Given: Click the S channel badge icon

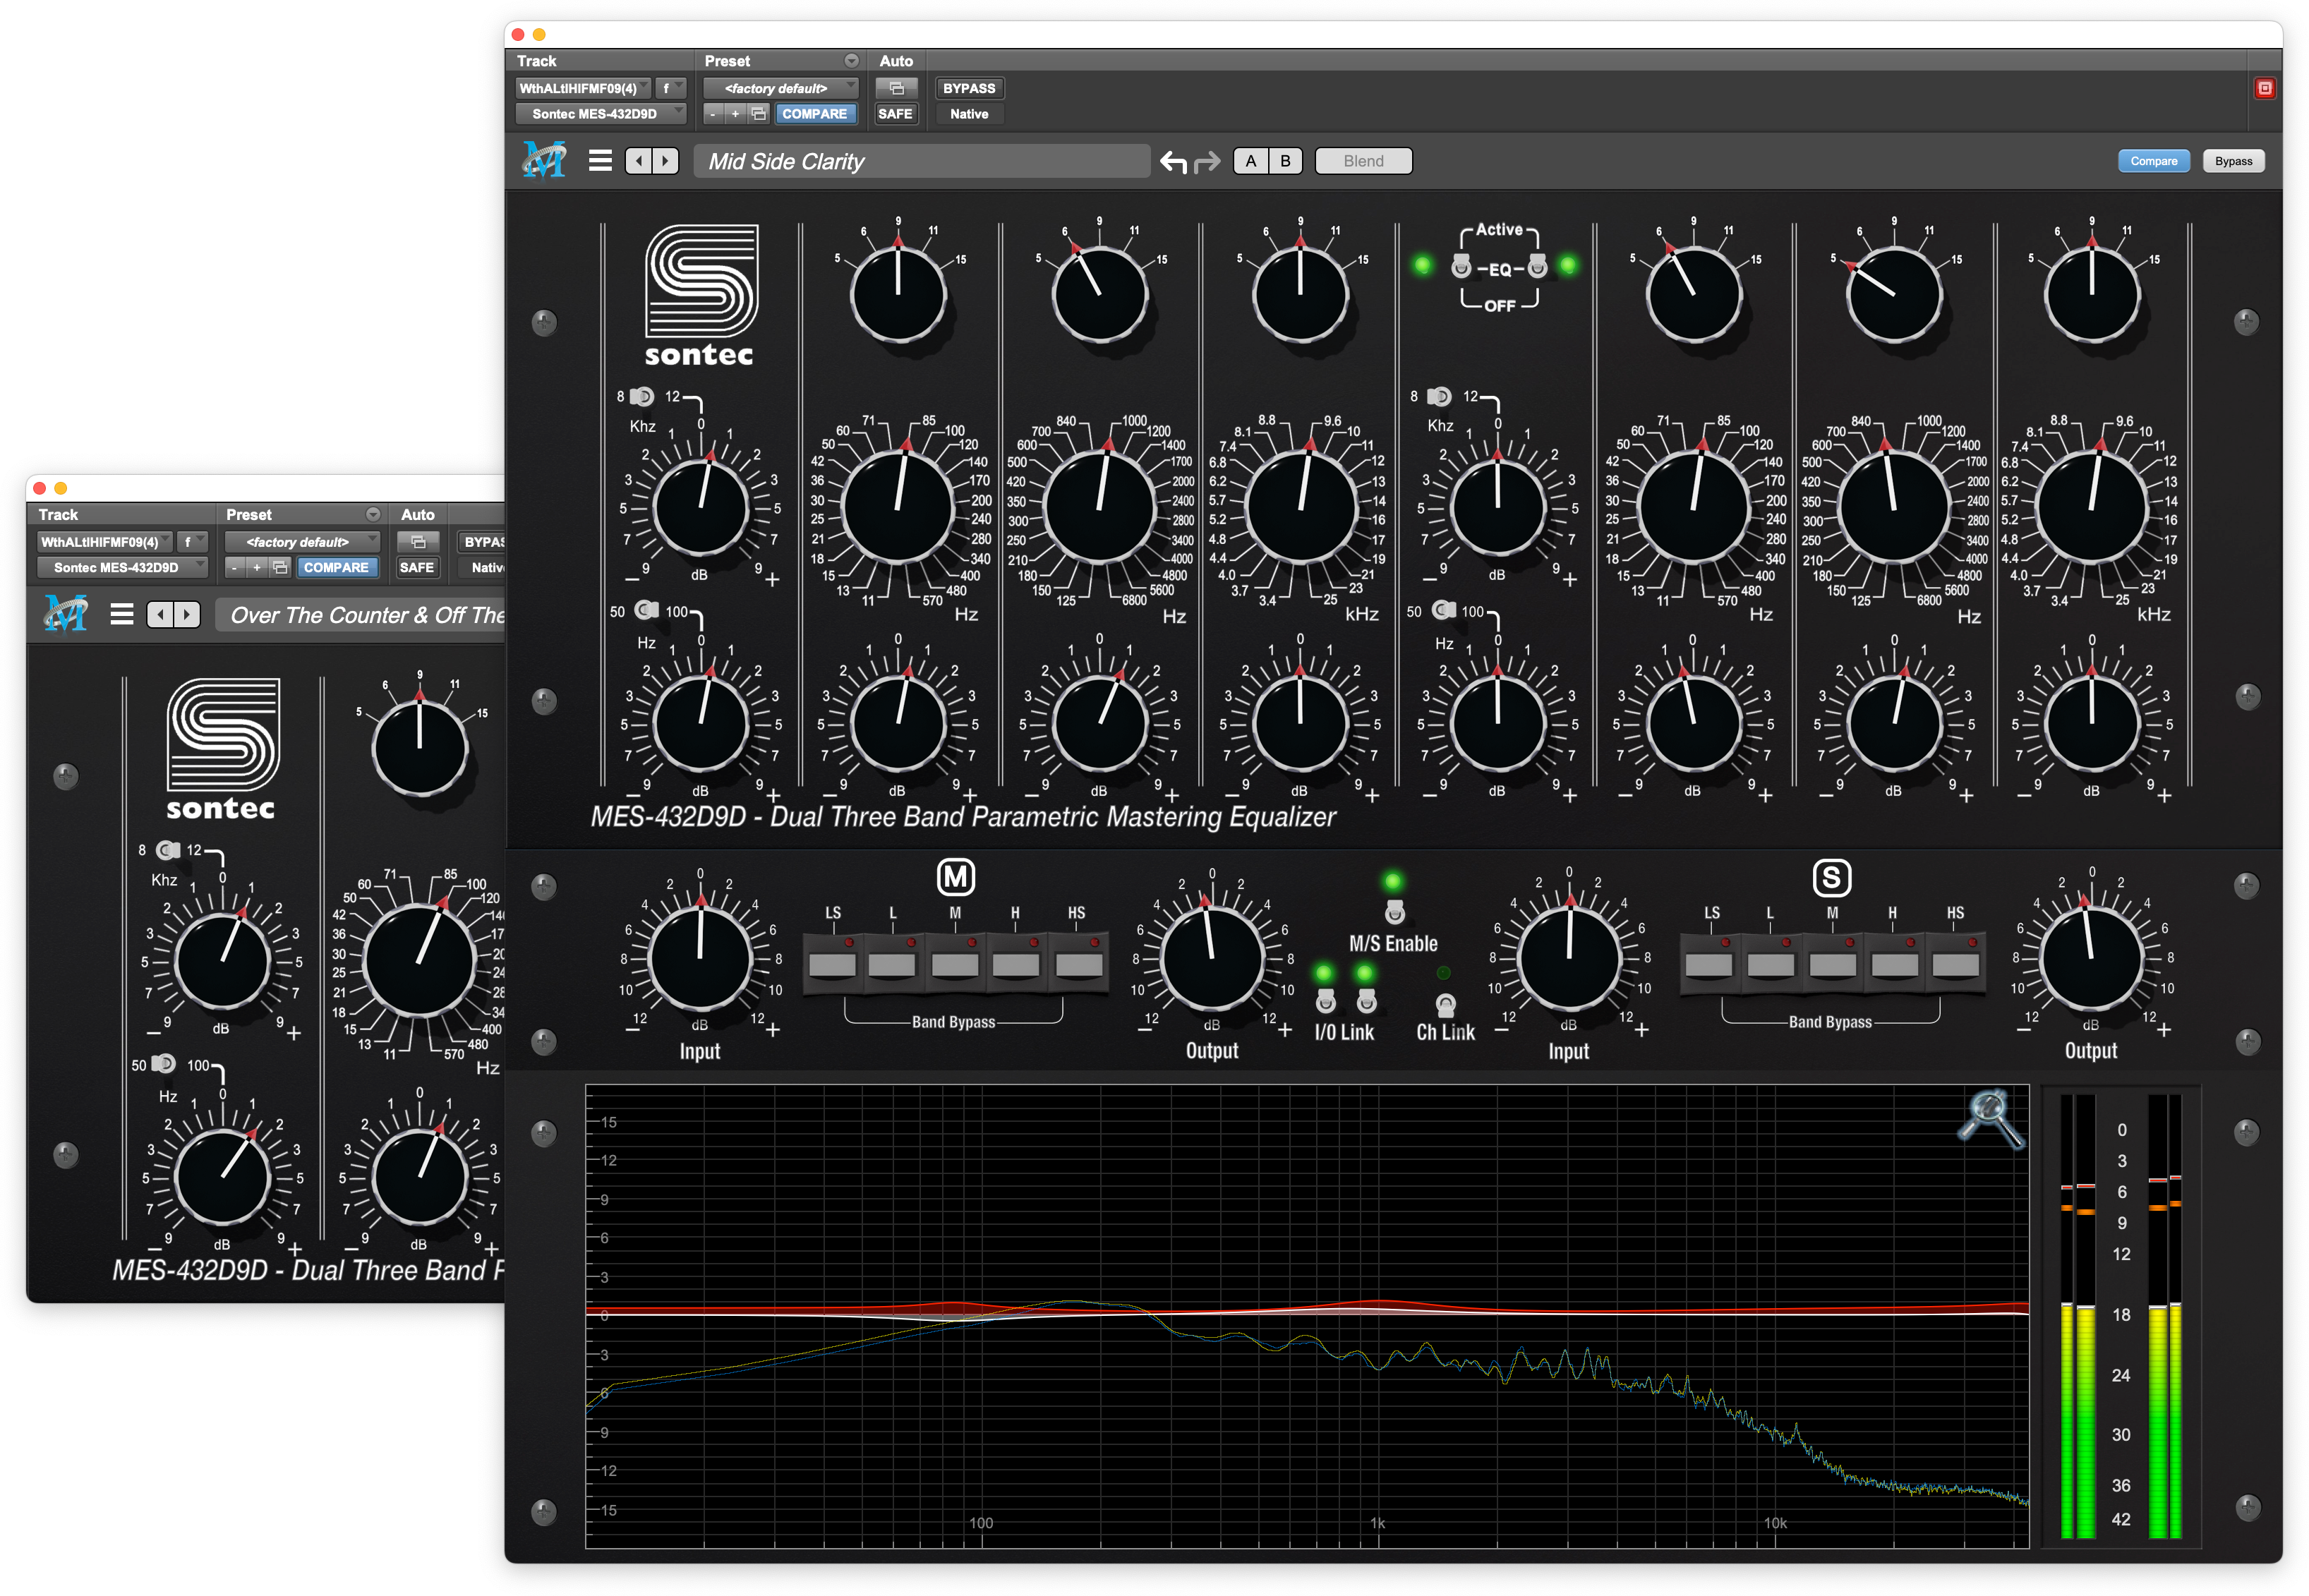Looking at the screenshot, I should coord(1831,877).
